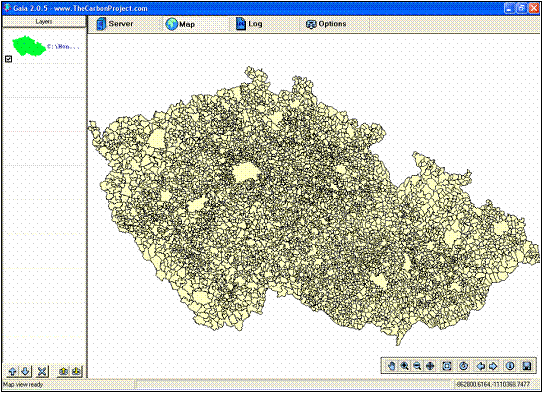Activate the Zoom In magnifier tool
Image resolution: width=543 pixels, height=393 pixels.
(x=404, y=366)
